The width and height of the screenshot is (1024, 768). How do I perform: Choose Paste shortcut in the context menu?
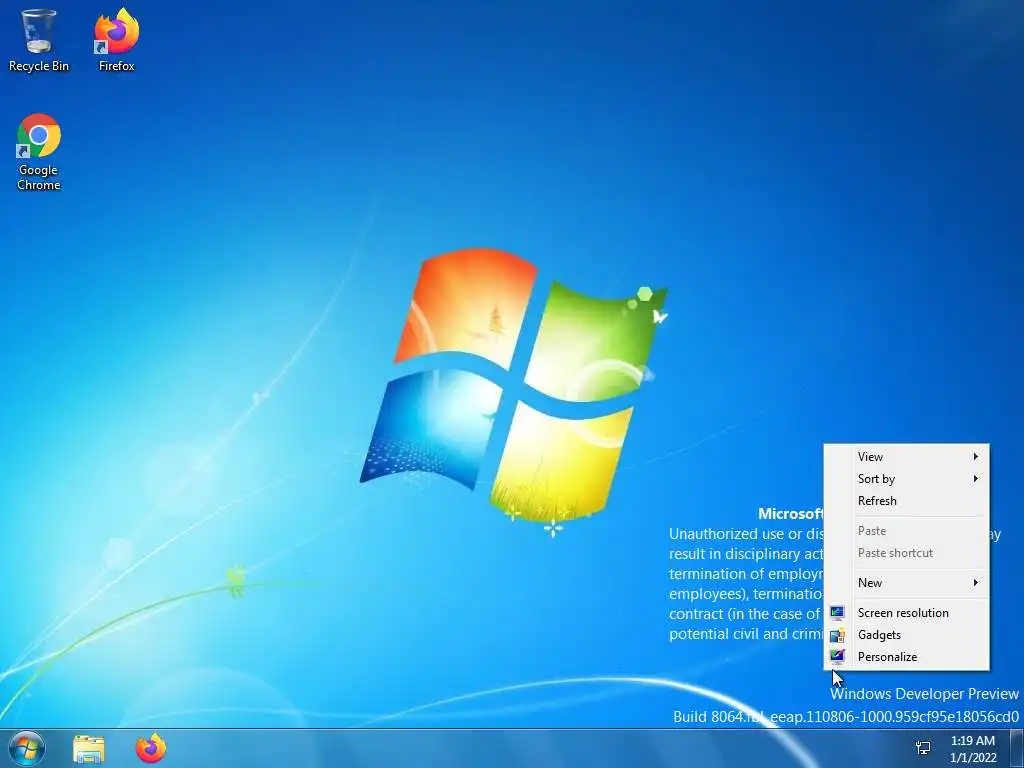pos(906,552)
